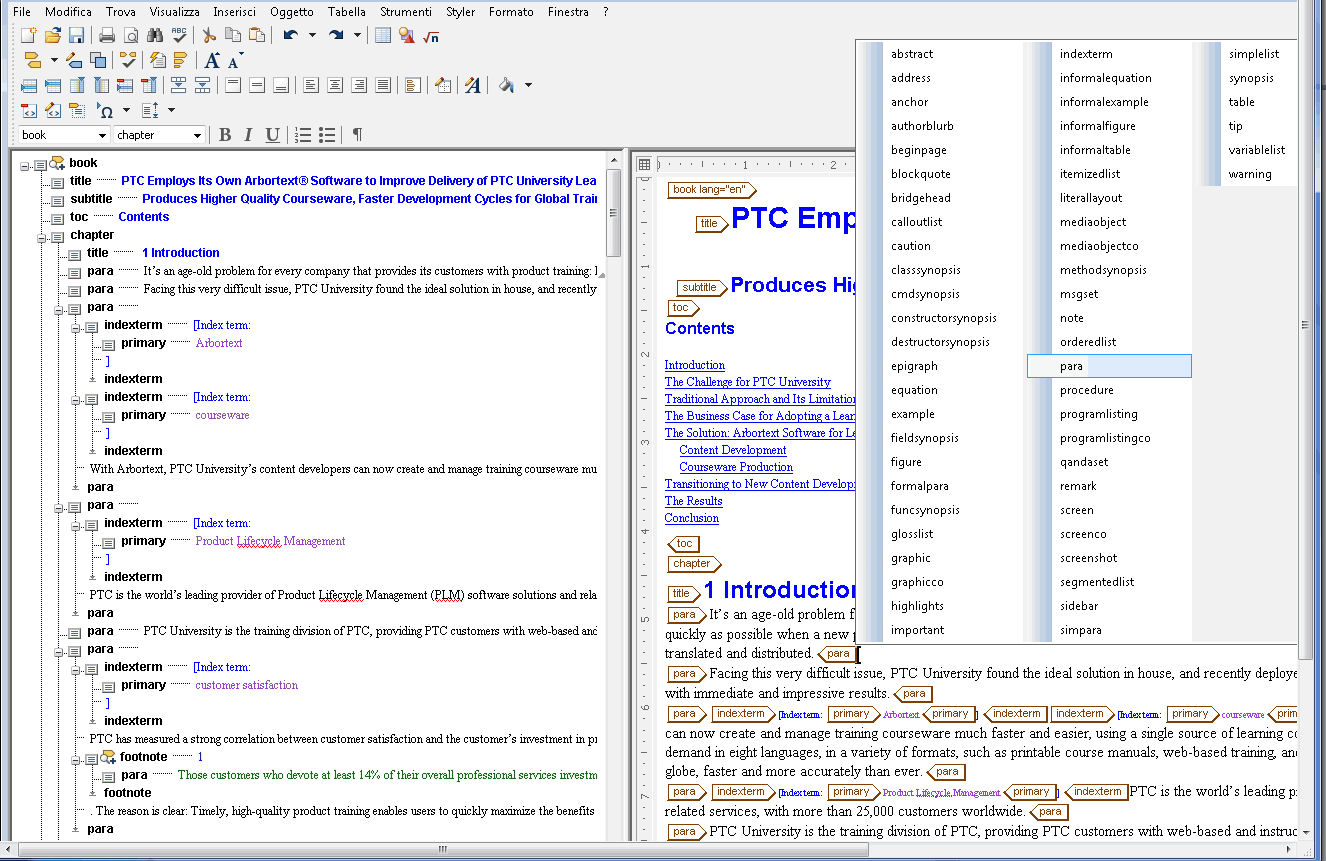Open the chapter element dropdown

click(x=197, y=135)
